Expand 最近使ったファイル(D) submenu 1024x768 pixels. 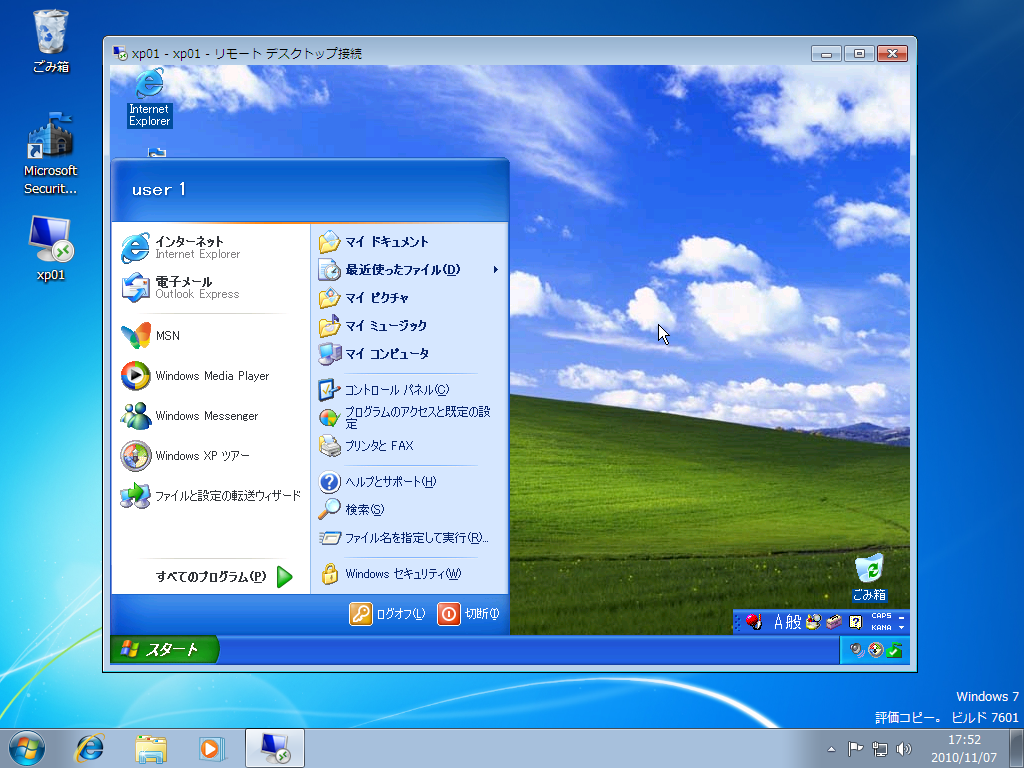pos(409,270)
